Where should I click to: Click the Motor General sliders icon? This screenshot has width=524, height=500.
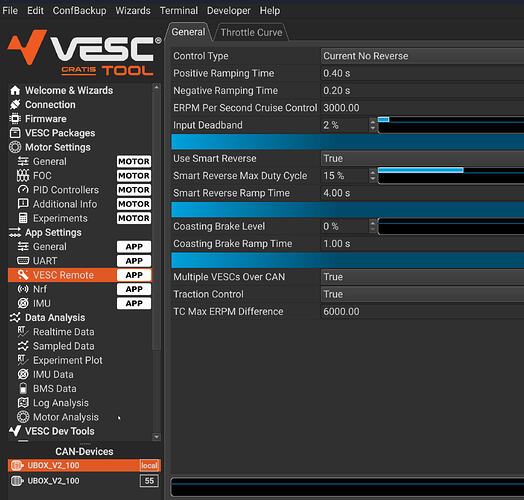pos(23,161)
